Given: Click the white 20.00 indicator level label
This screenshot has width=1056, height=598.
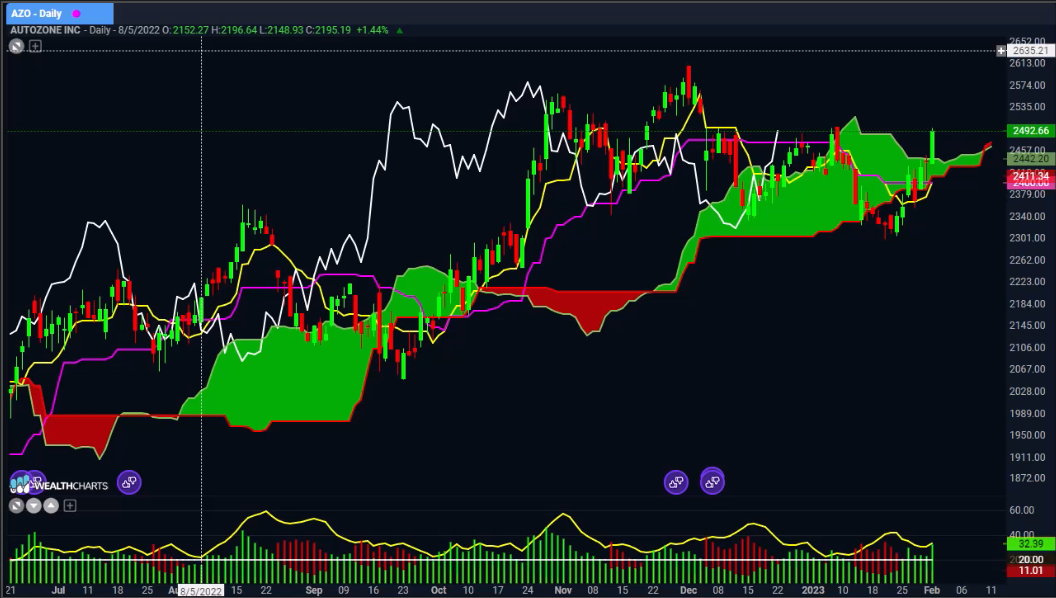Looking at the screenshot, I should coord(1030,560).
